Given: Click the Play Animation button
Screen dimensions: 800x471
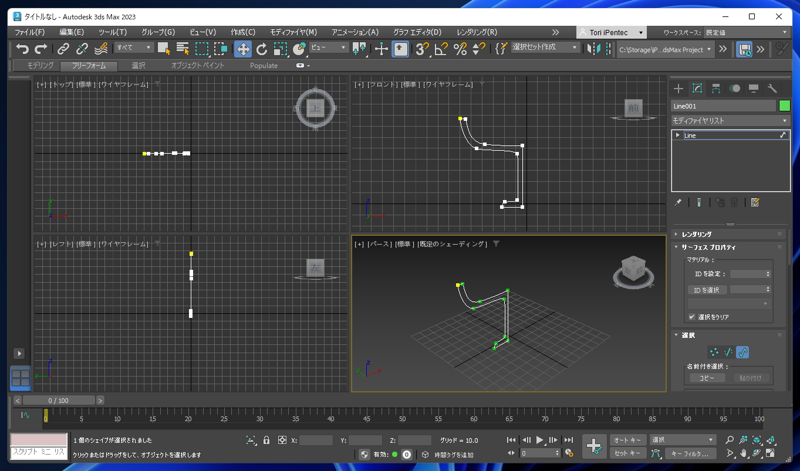Looking at the screenshot, I should 540,440.
